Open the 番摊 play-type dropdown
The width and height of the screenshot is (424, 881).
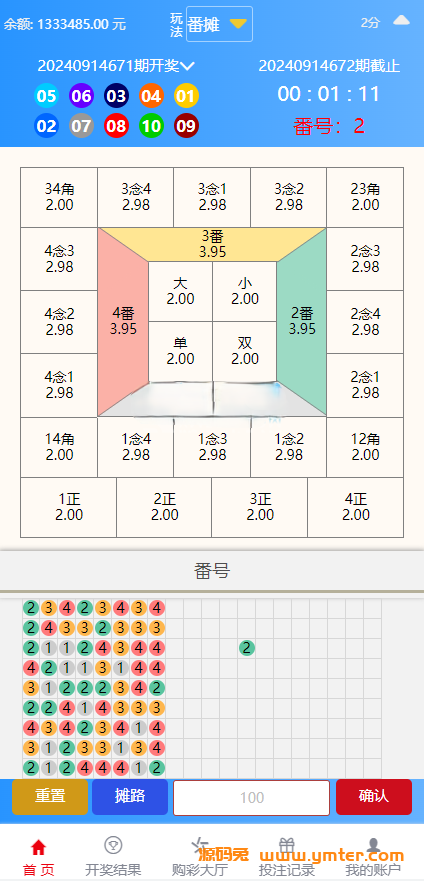(219, 24)
